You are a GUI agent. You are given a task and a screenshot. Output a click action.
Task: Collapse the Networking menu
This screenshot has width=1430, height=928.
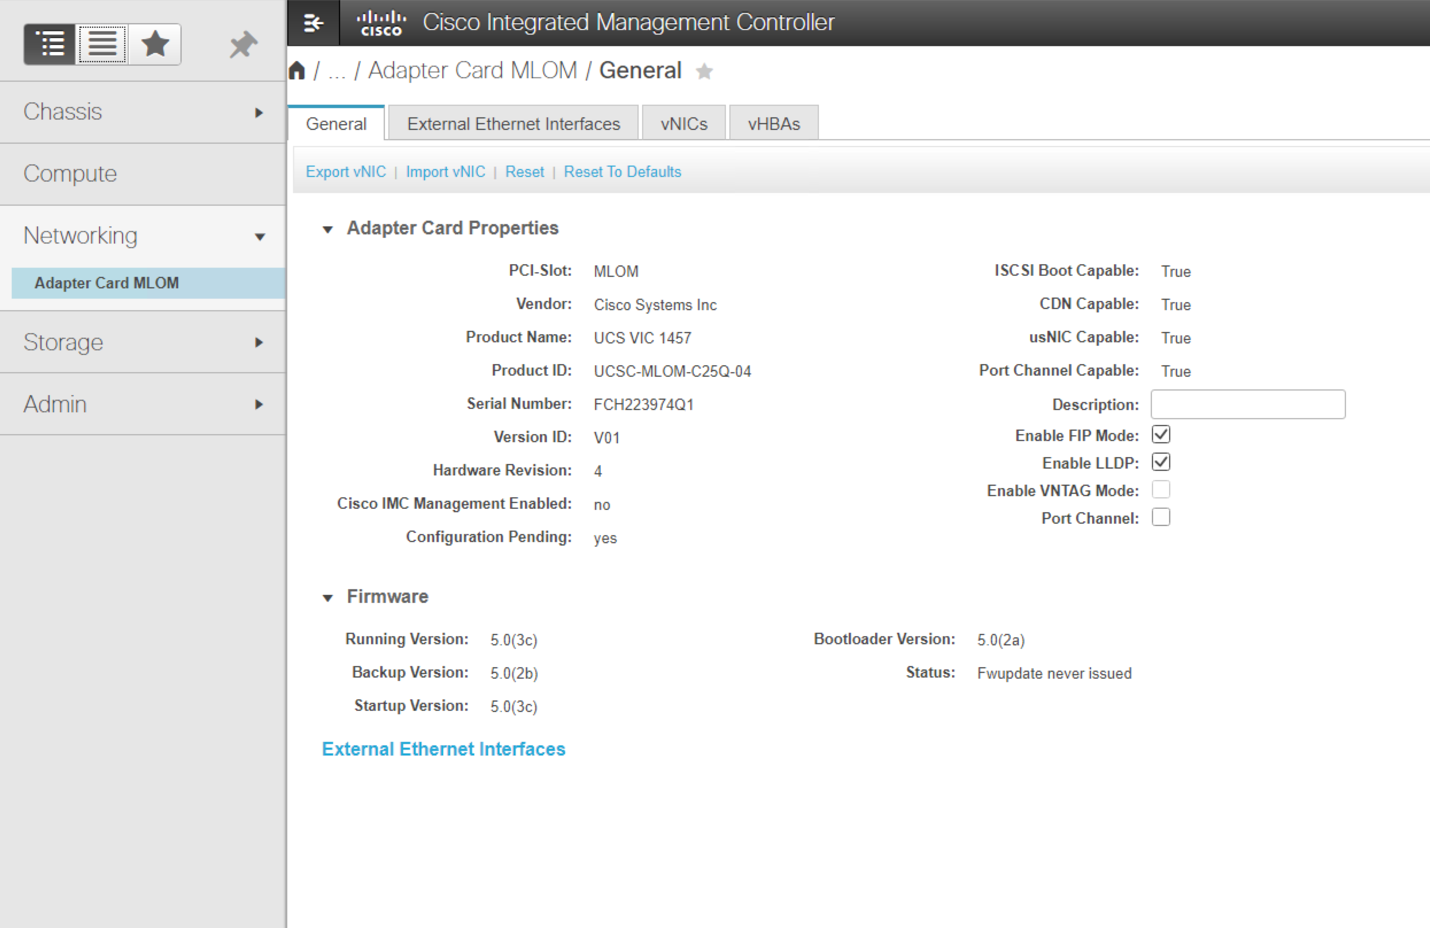tap(143, 236)
